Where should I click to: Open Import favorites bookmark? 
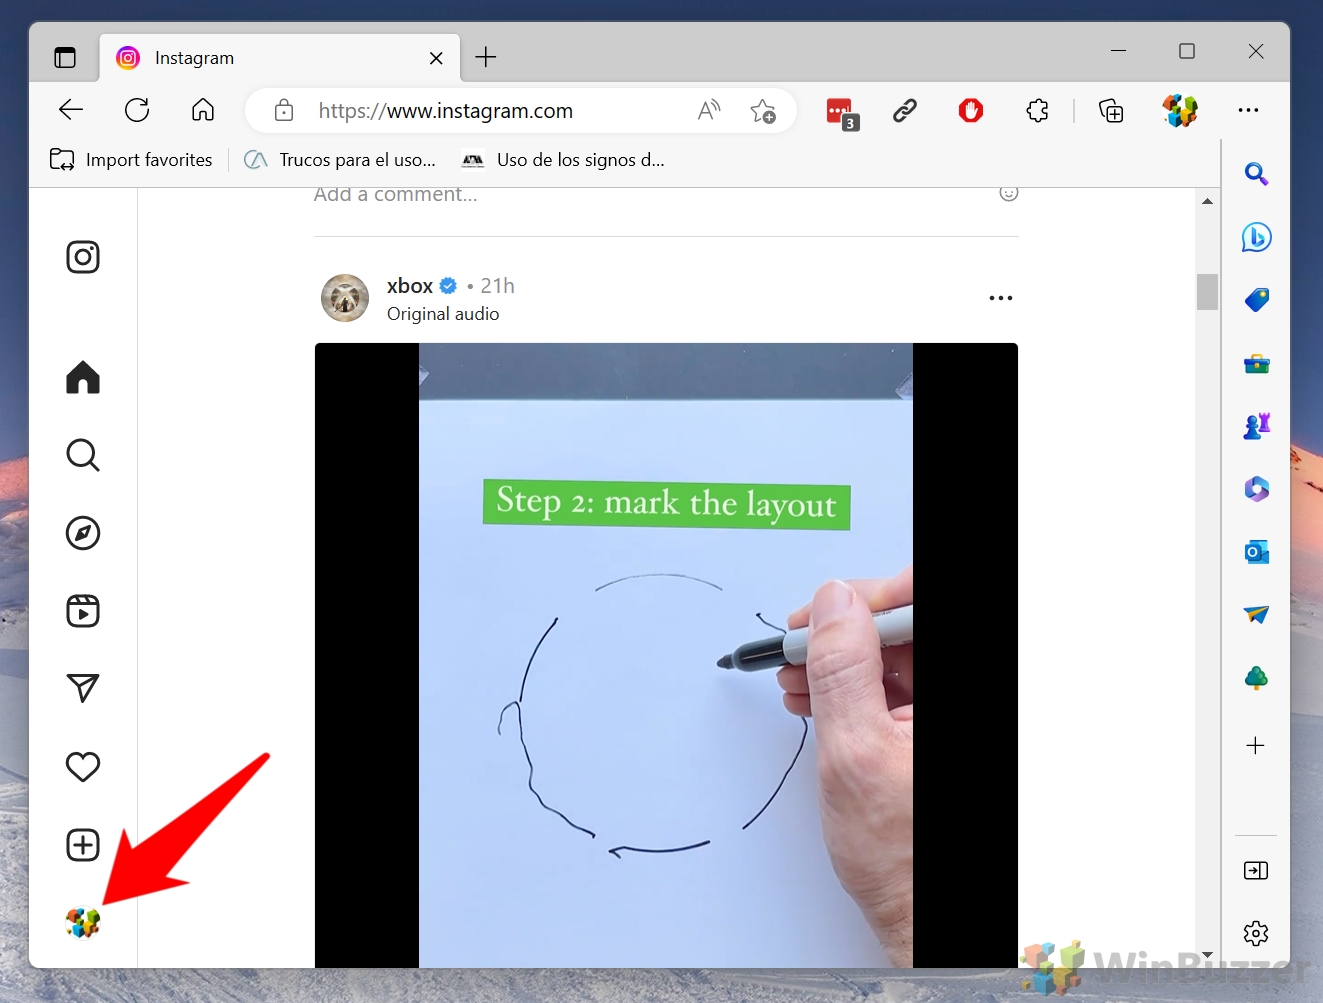coord(131,160)
